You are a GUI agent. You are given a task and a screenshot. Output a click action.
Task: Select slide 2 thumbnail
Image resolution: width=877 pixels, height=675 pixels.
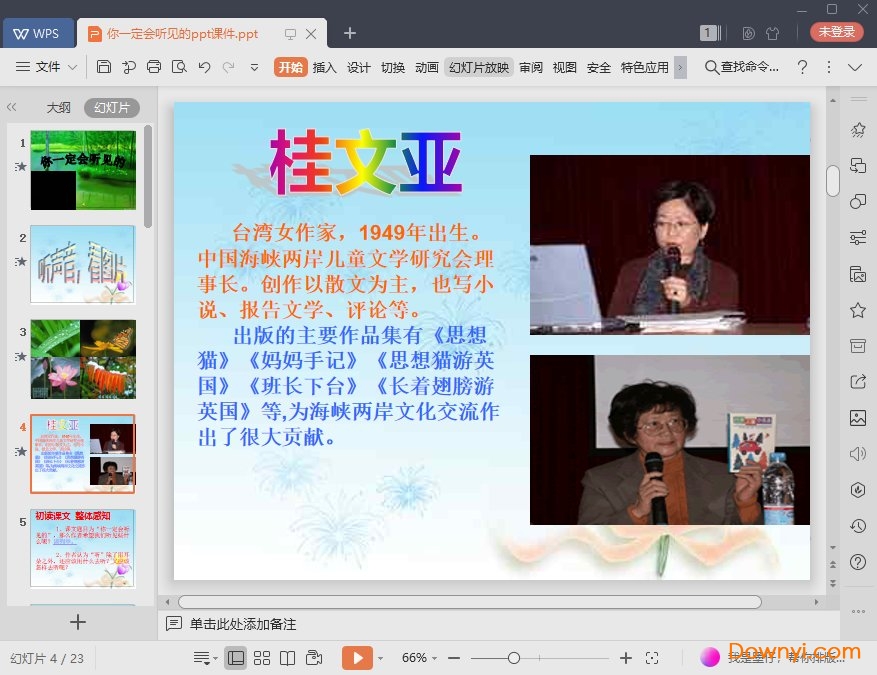(x=83, y=265)
